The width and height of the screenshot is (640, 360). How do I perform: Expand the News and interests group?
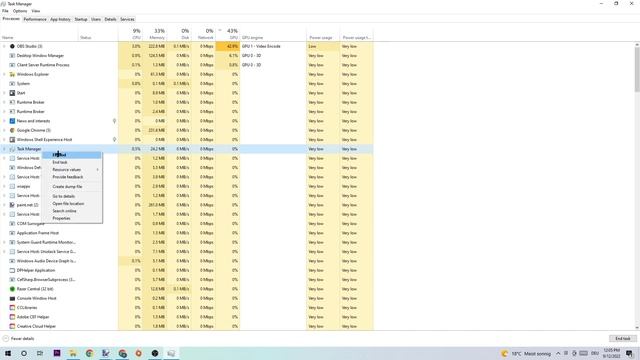coord(4,121)
